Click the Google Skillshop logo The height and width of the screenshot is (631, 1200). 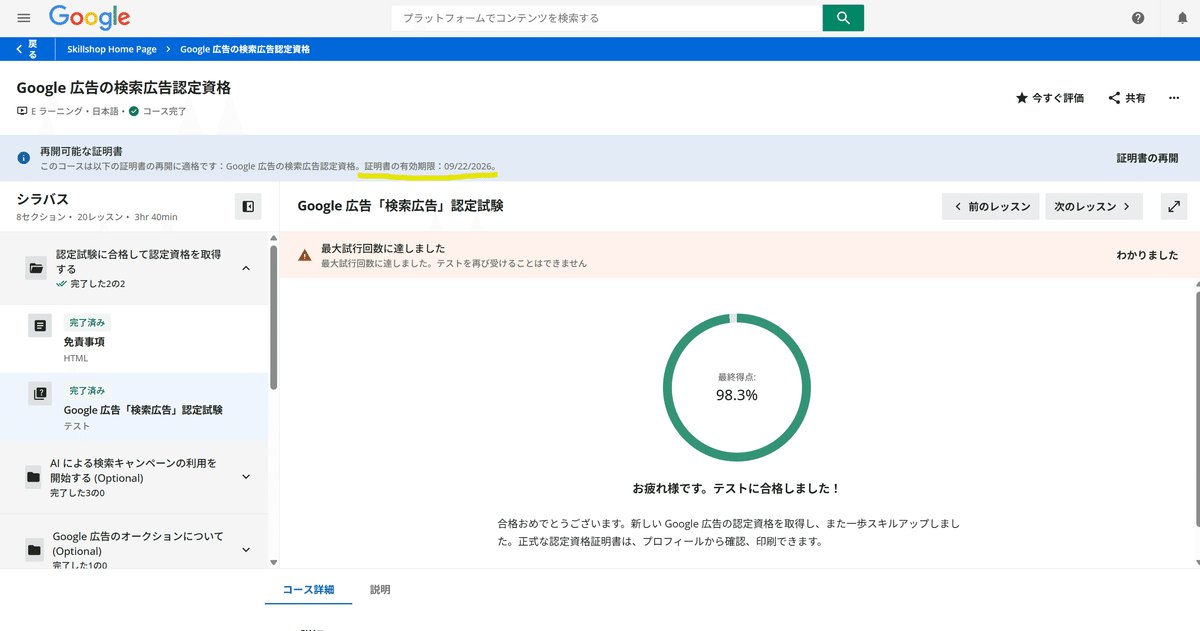pyautogui.click(x=88, y=17)
